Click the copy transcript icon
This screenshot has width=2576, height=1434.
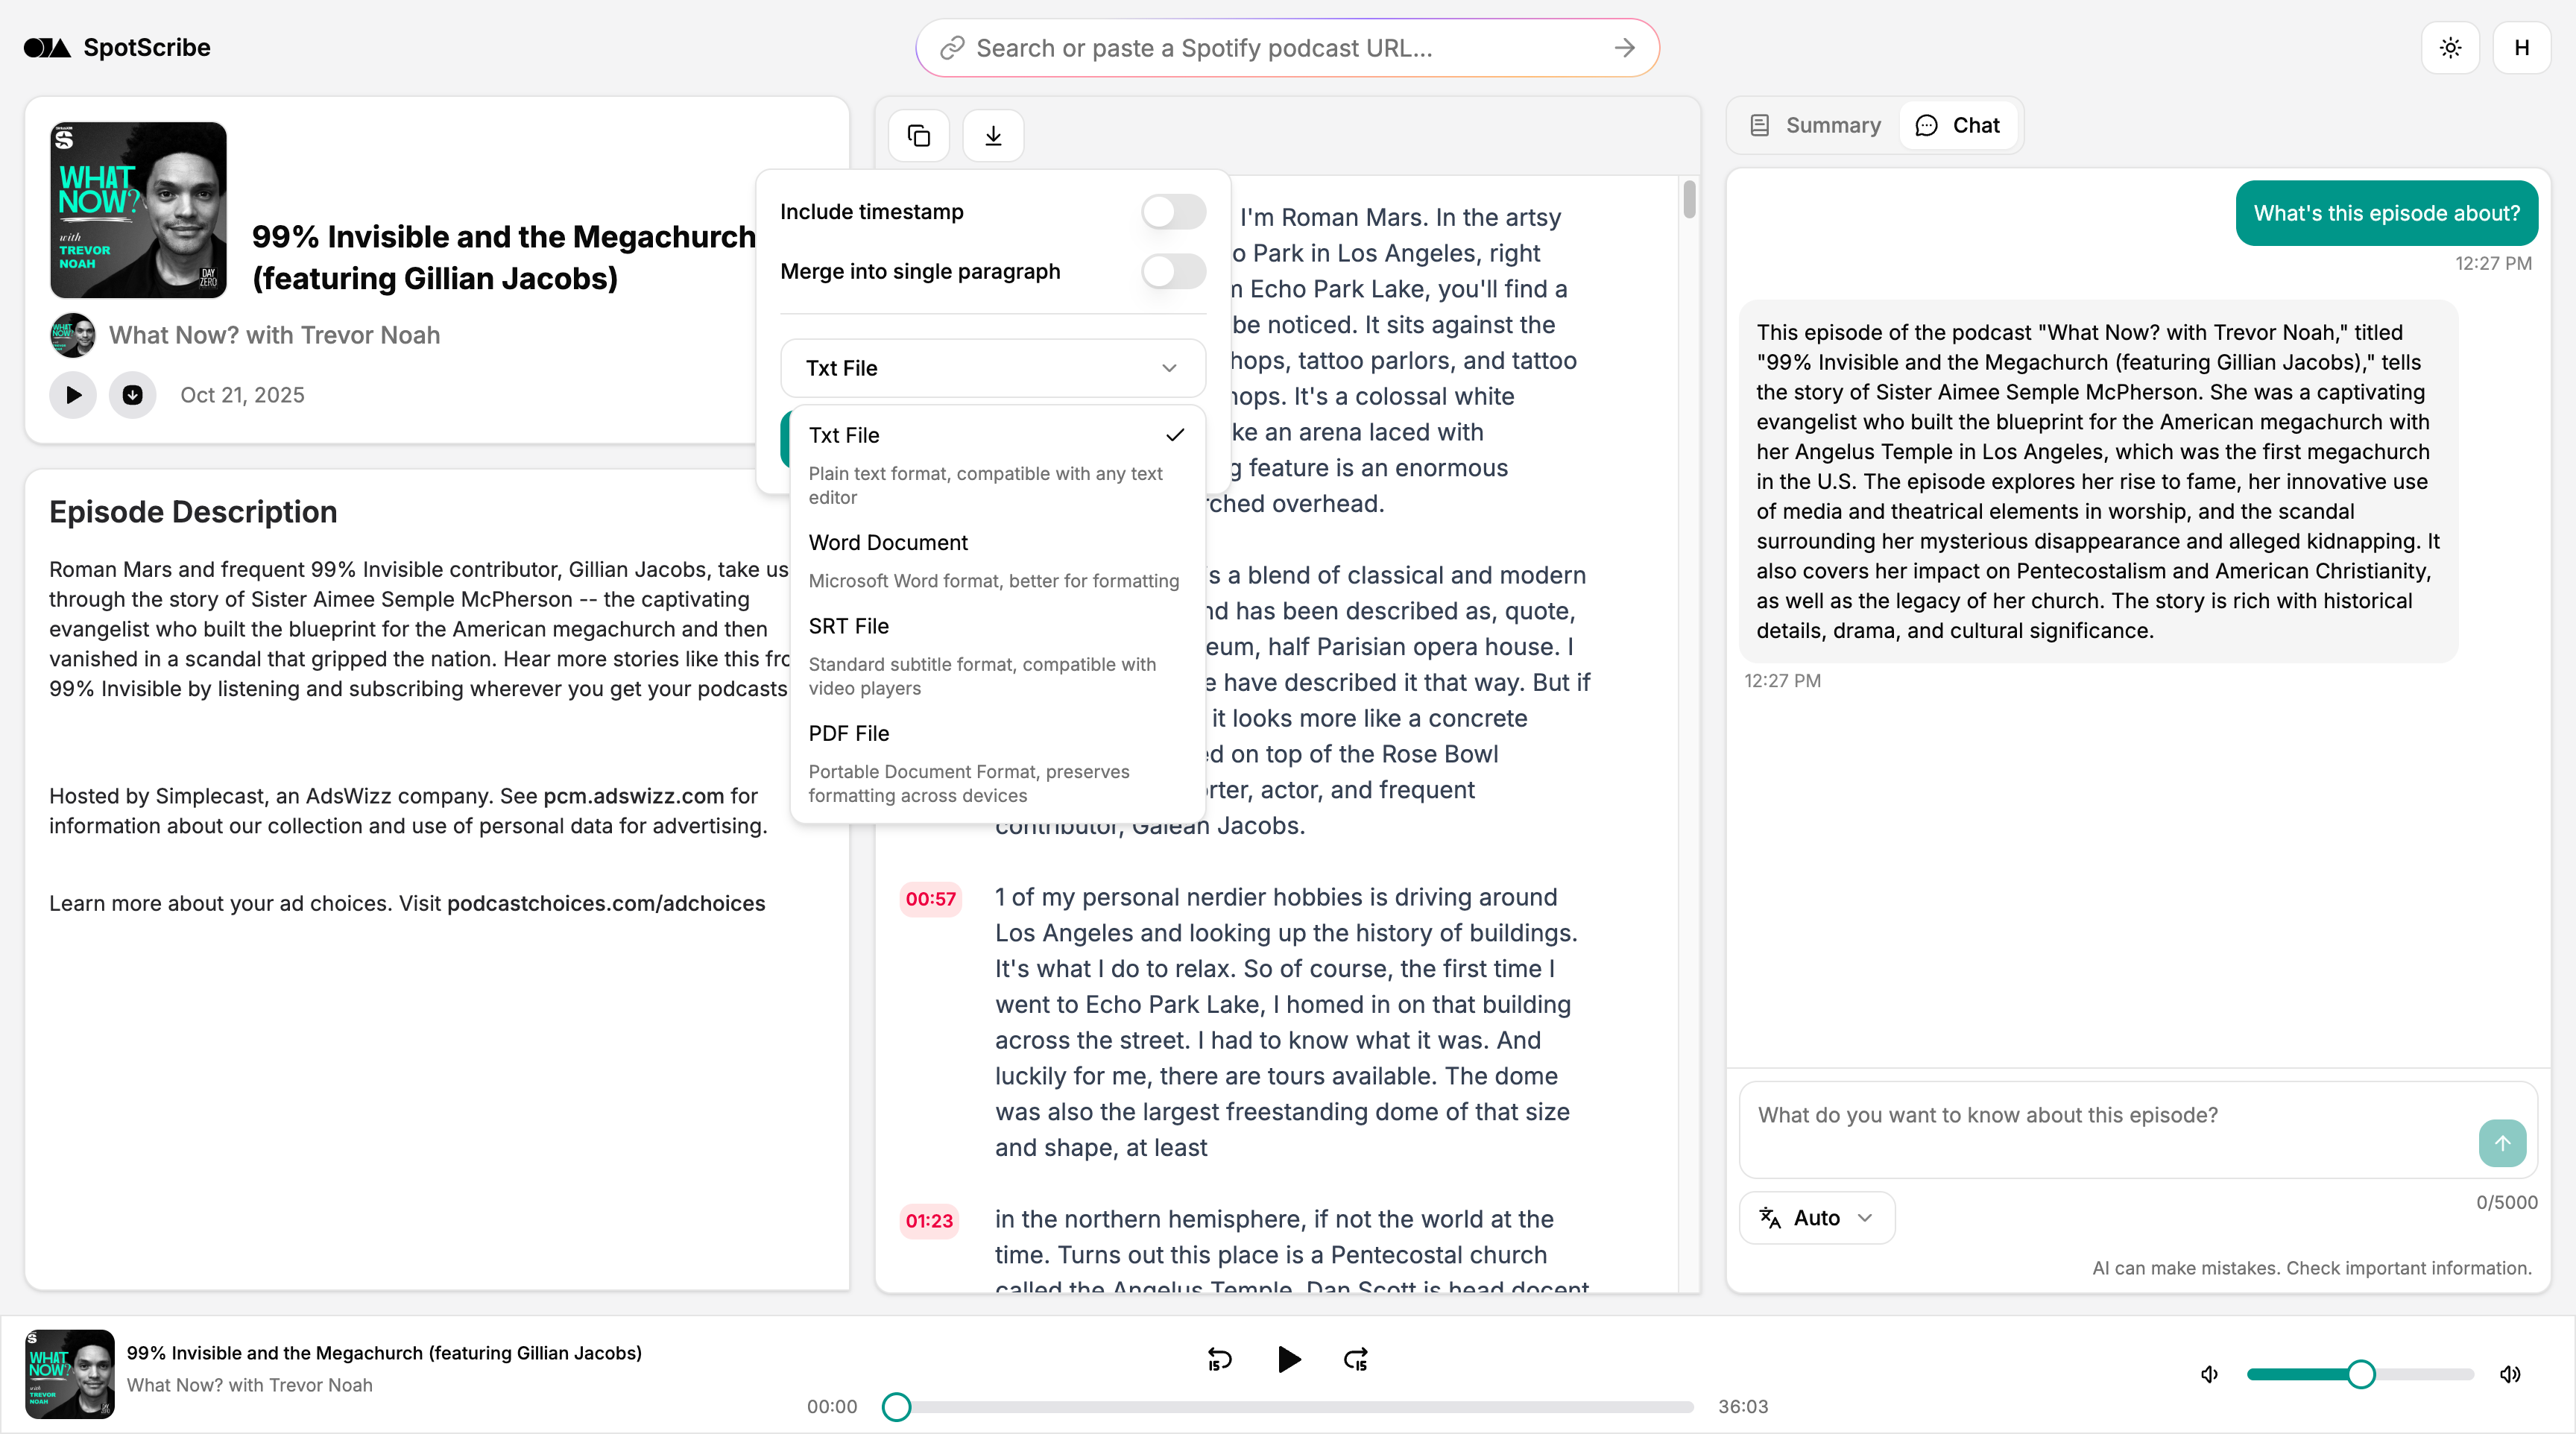coord(918,135)
